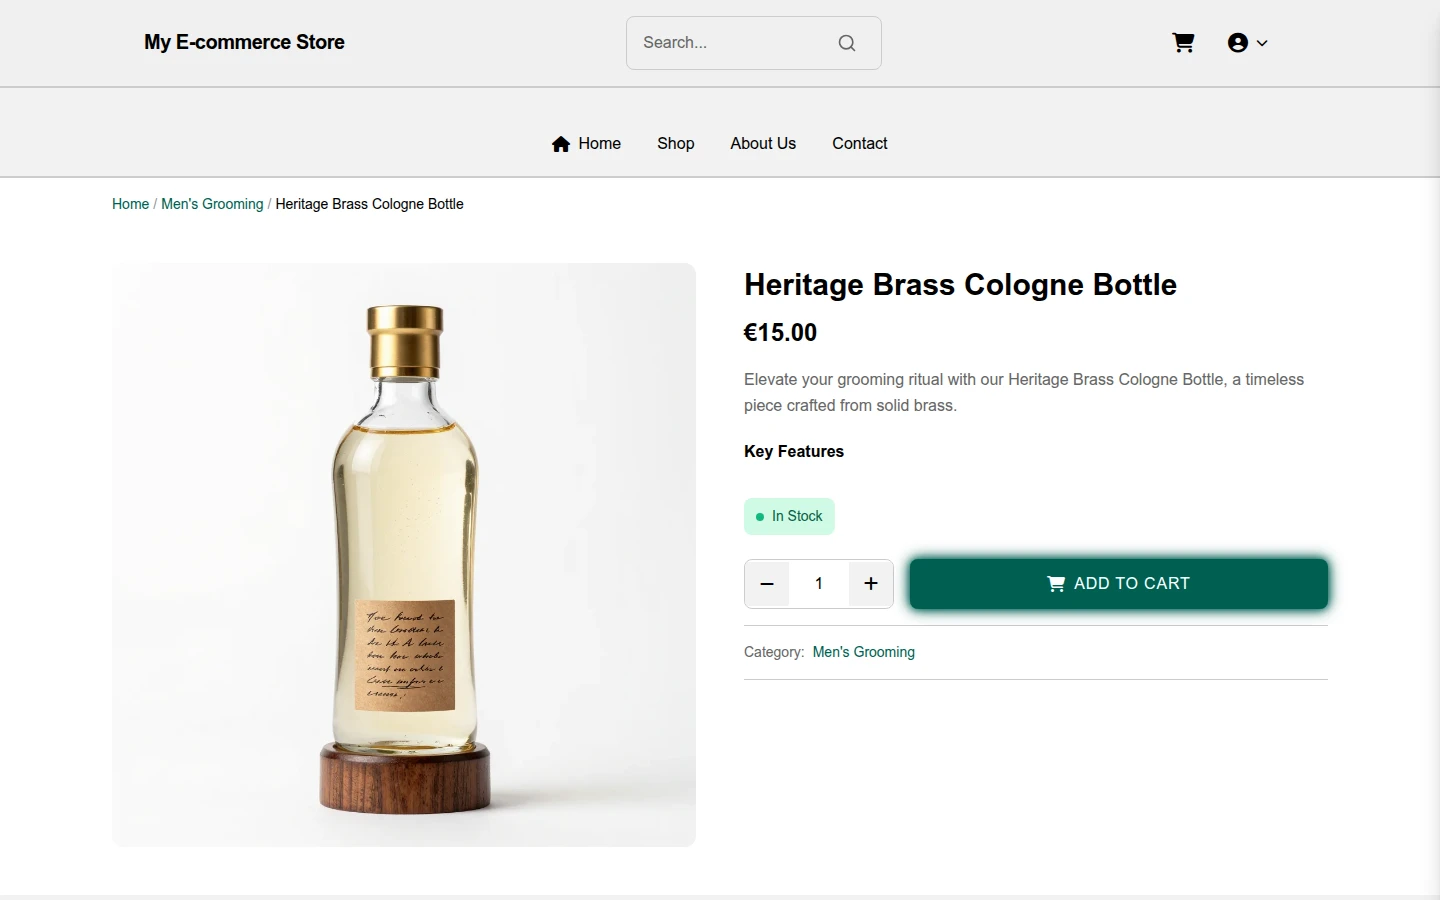Click the search magnifier icon
The height and width of the screenshot is (900, 1440).
coord(847,43)
